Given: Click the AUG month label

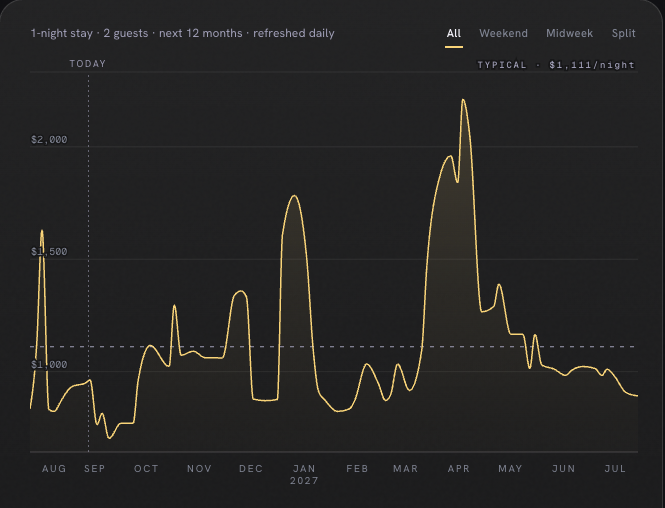Looking at the screenshot, I should click(54, 469).
